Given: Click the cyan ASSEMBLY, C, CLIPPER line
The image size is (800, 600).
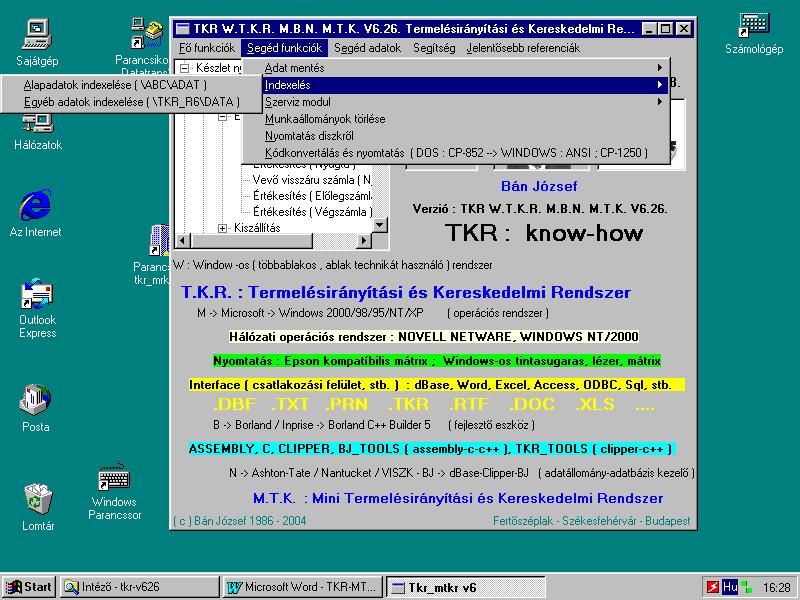Looking at the screenshot, I should pos(432,449).
